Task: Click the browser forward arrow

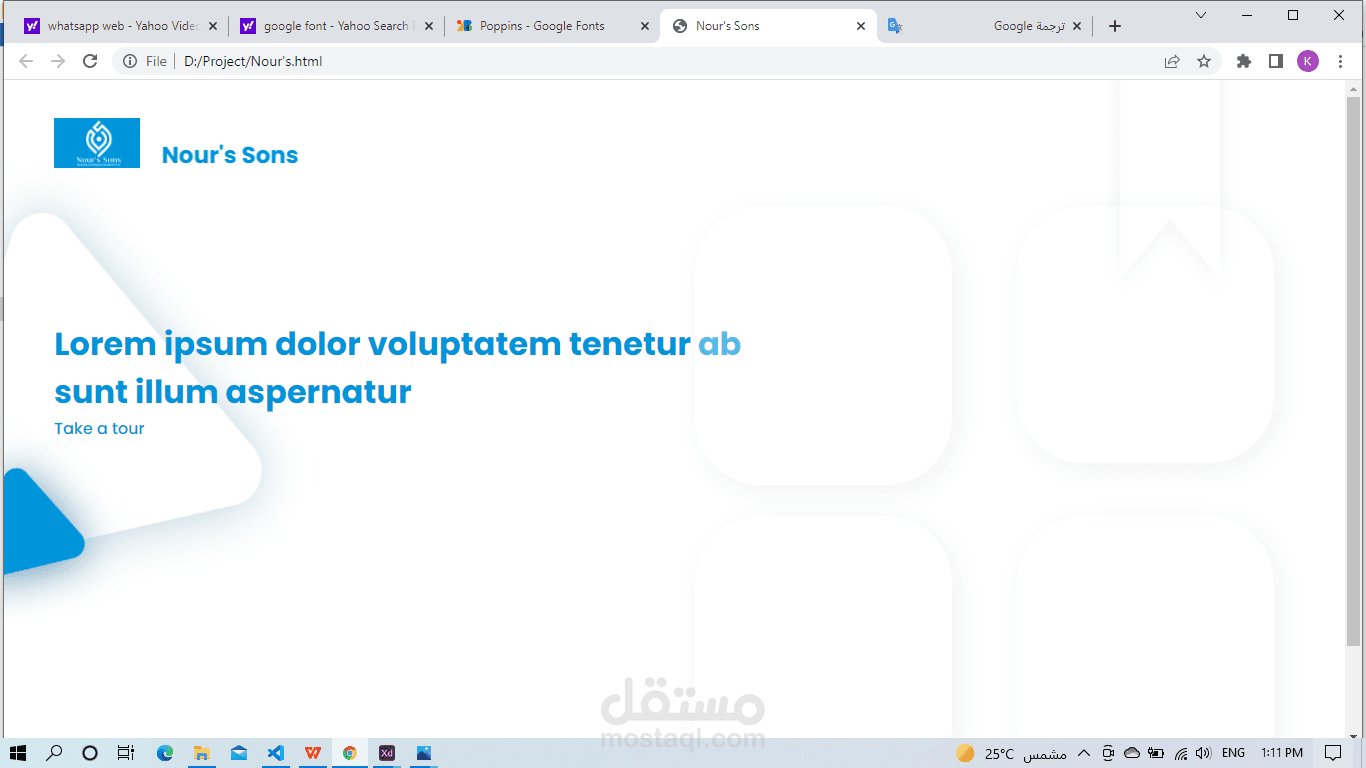Action: 58,61
